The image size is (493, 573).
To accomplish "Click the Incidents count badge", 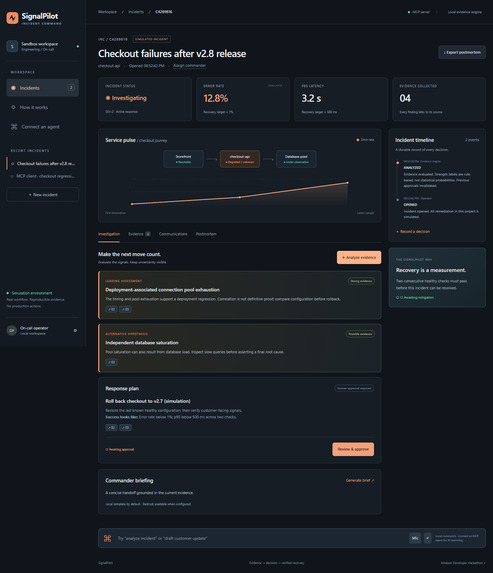I will coord(71,88).
